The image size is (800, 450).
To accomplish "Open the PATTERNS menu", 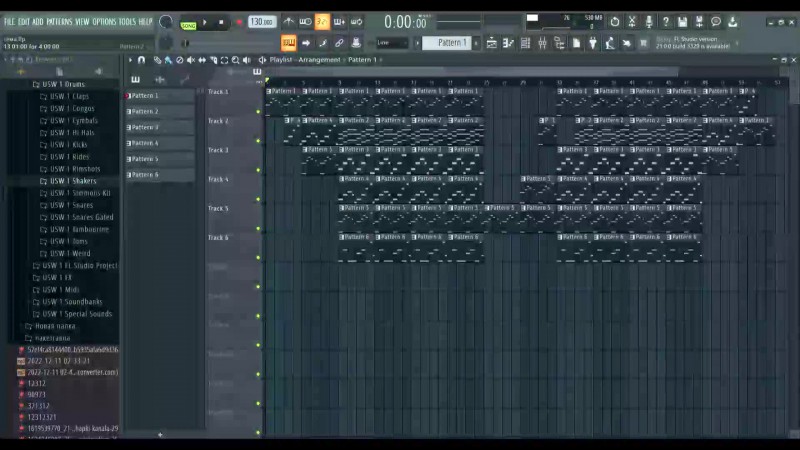I will point(59,22).
